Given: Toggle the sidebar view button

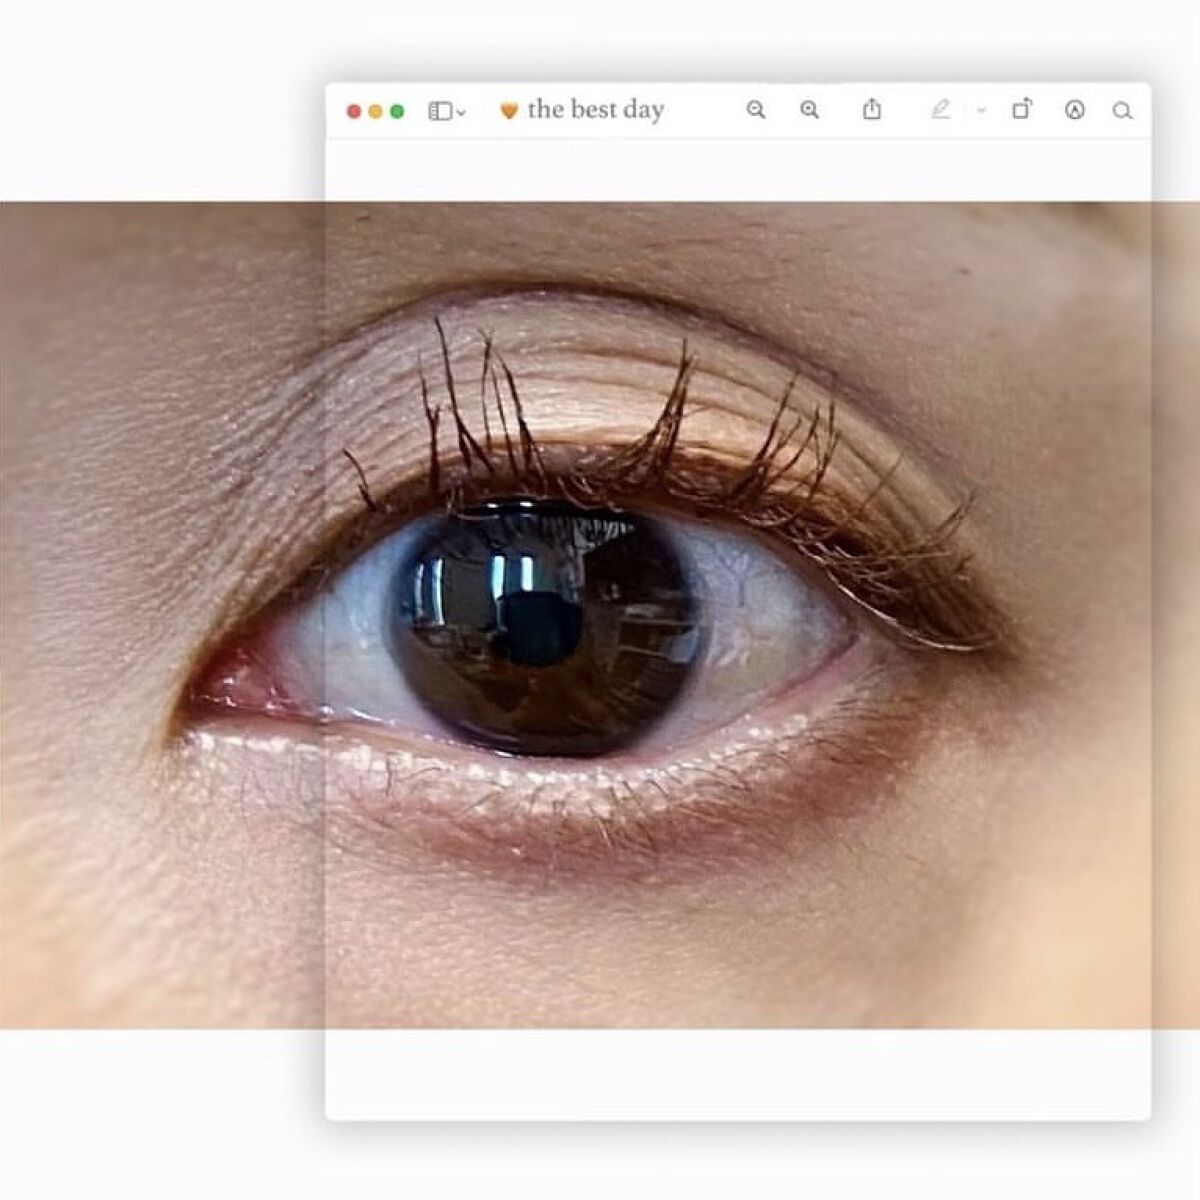Looking at the screenshot, I should (440, 111).
